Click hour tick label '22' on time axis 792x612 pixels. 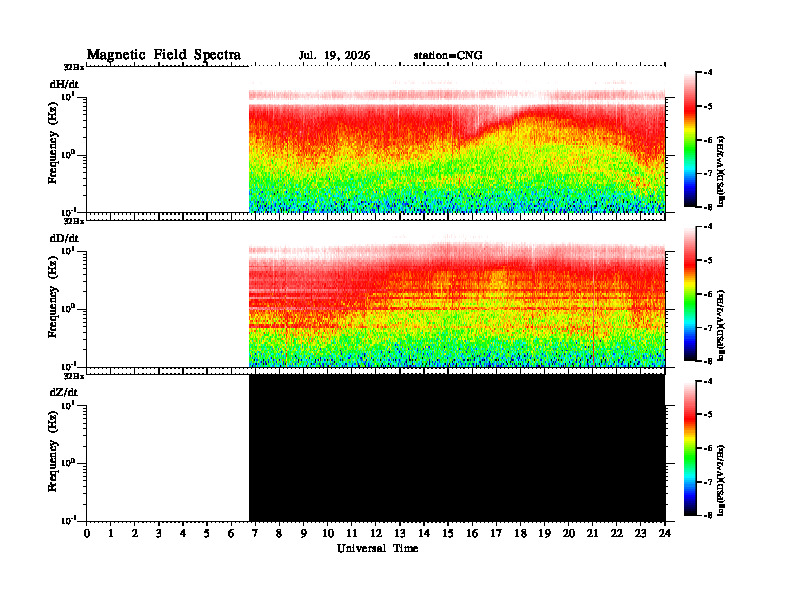pos(617,534)
